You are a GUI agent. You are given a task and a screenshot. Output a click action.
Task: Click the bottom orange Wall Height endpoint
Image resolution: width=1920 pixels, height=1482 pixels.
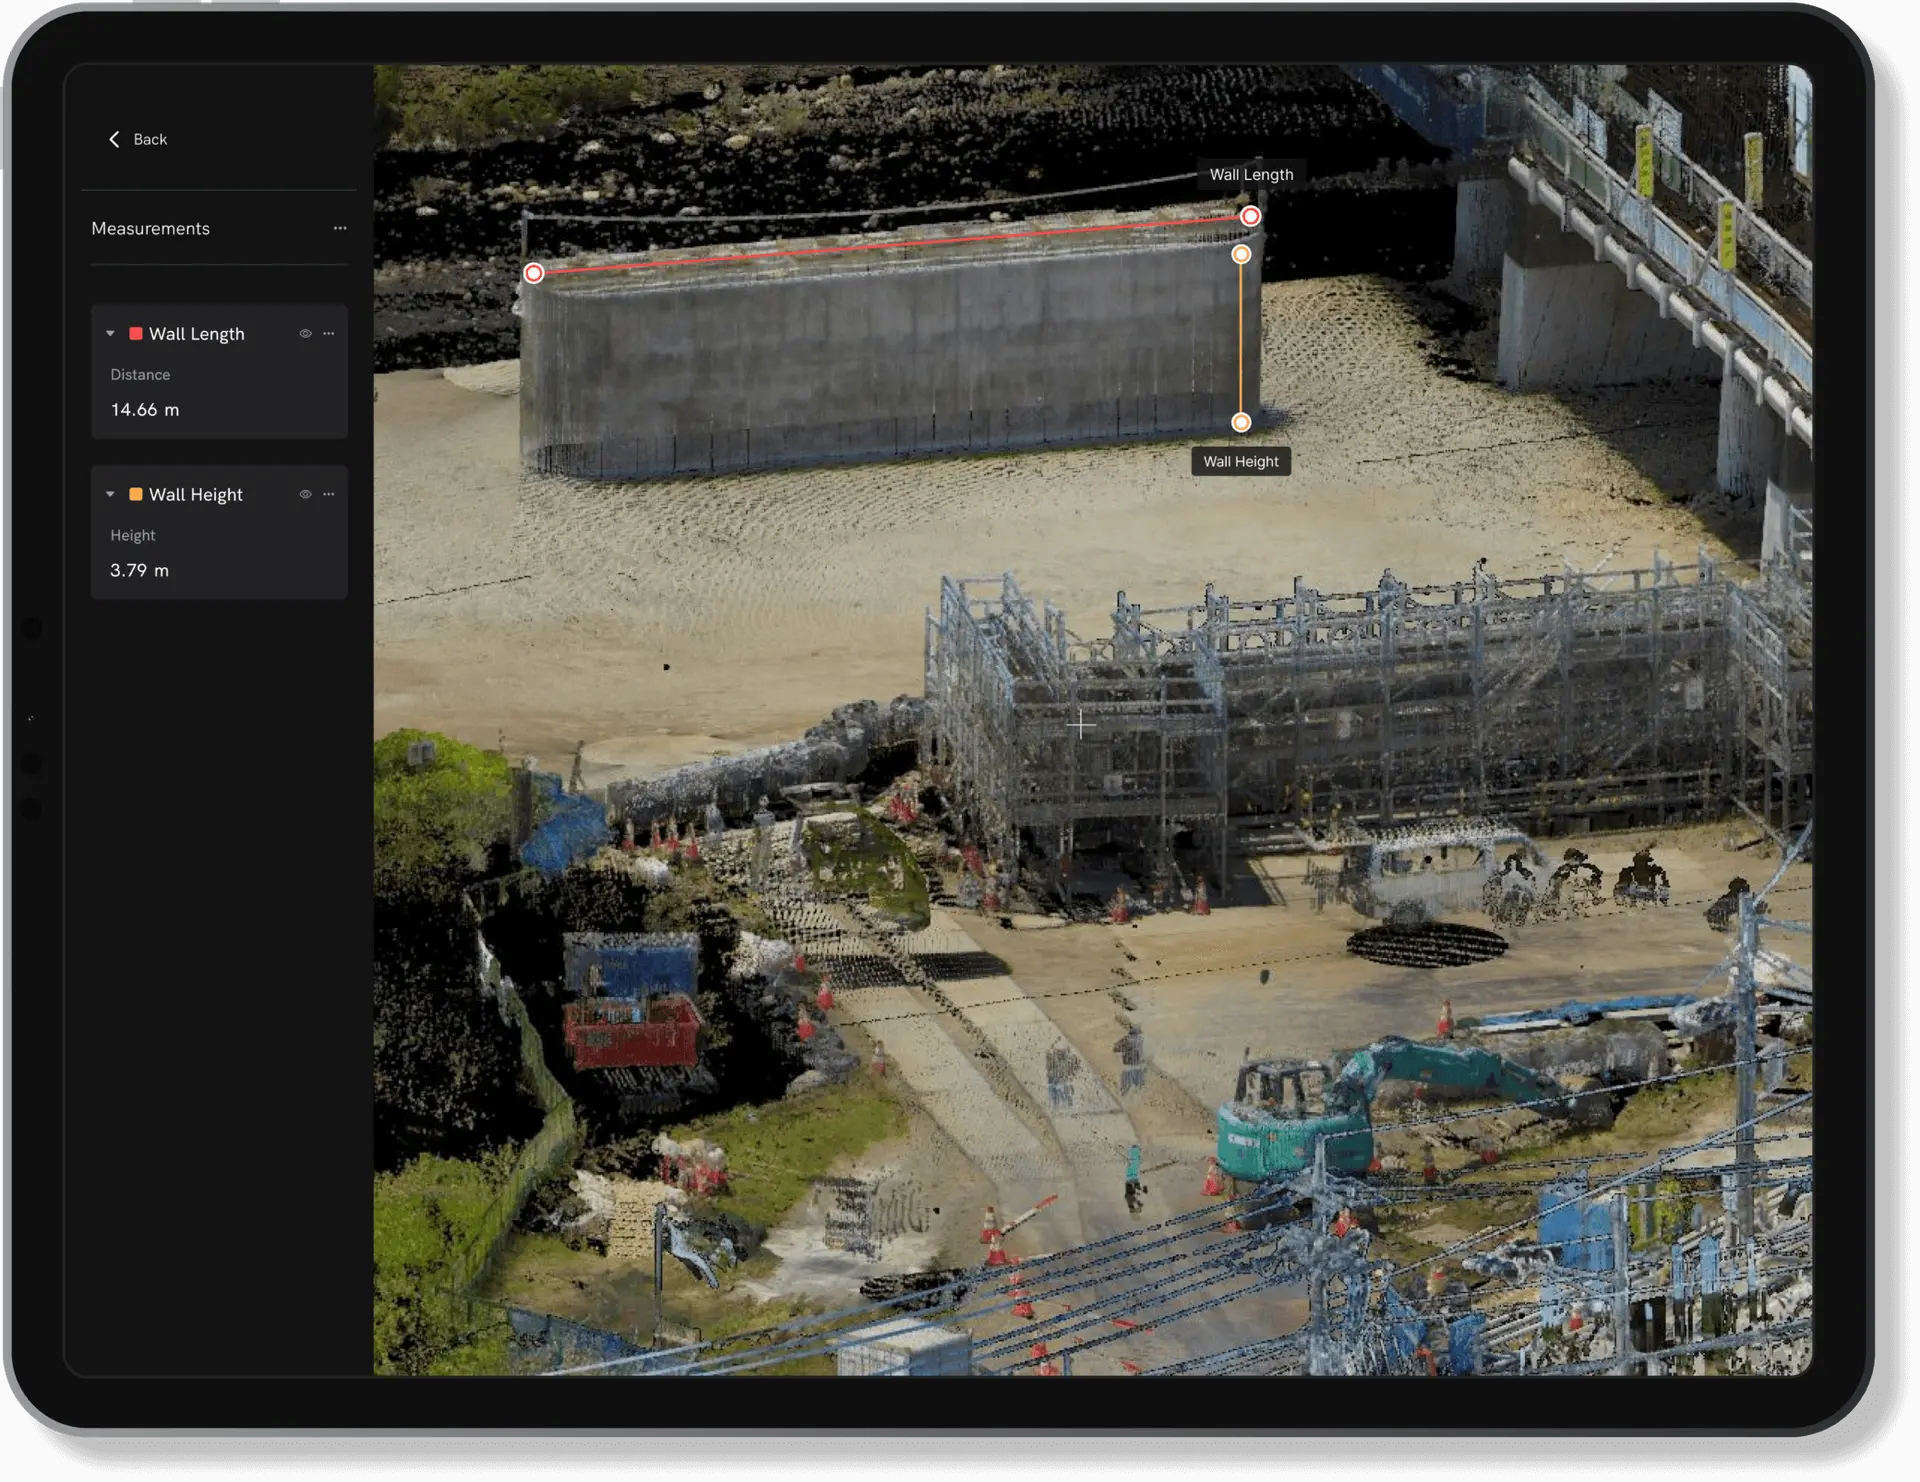click(1241, 423)
